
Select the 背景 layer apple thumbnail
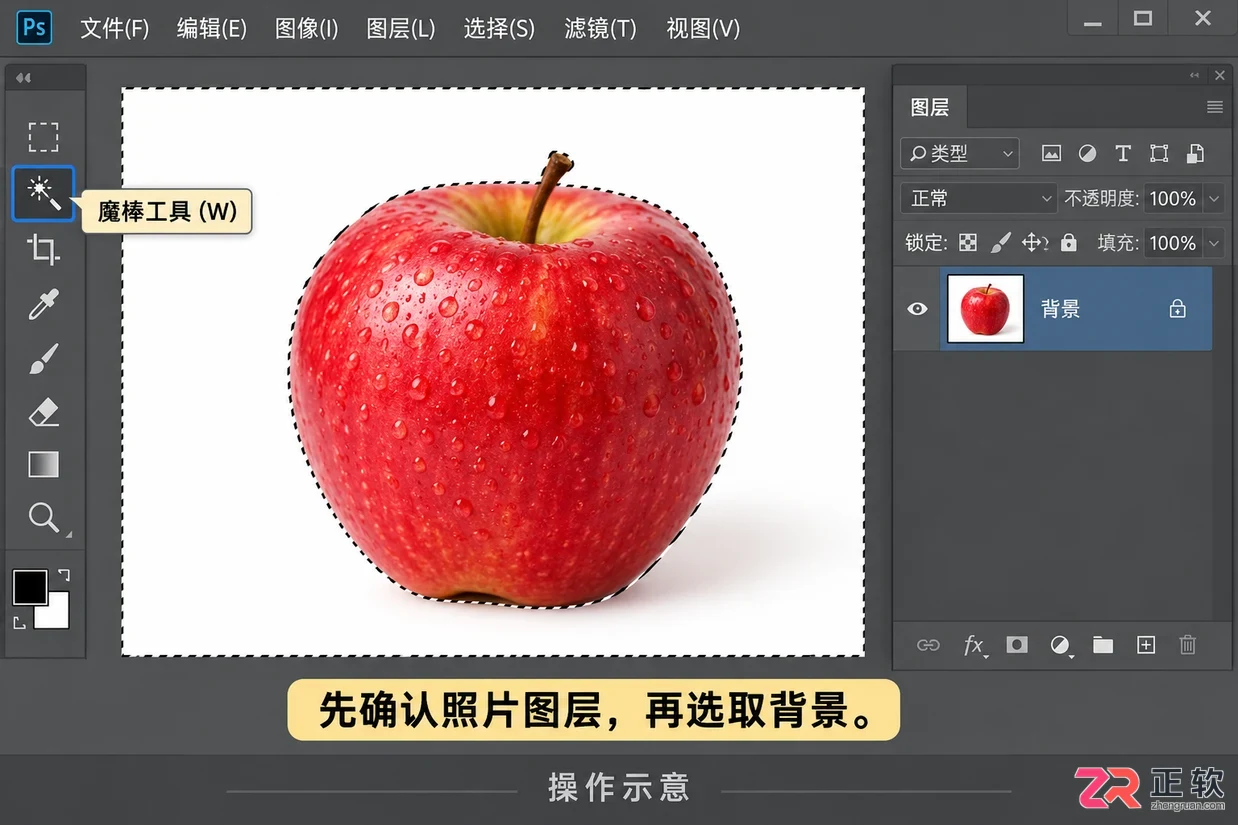click(985, 309)
